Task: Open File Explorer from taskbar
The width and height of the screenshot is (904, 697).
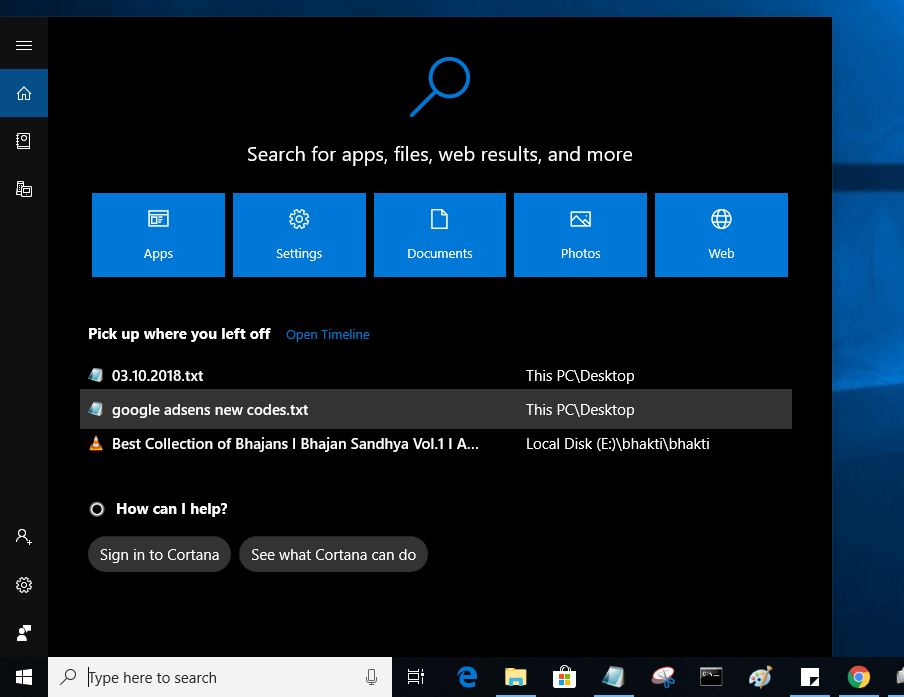Action: [x=515, y=677]
